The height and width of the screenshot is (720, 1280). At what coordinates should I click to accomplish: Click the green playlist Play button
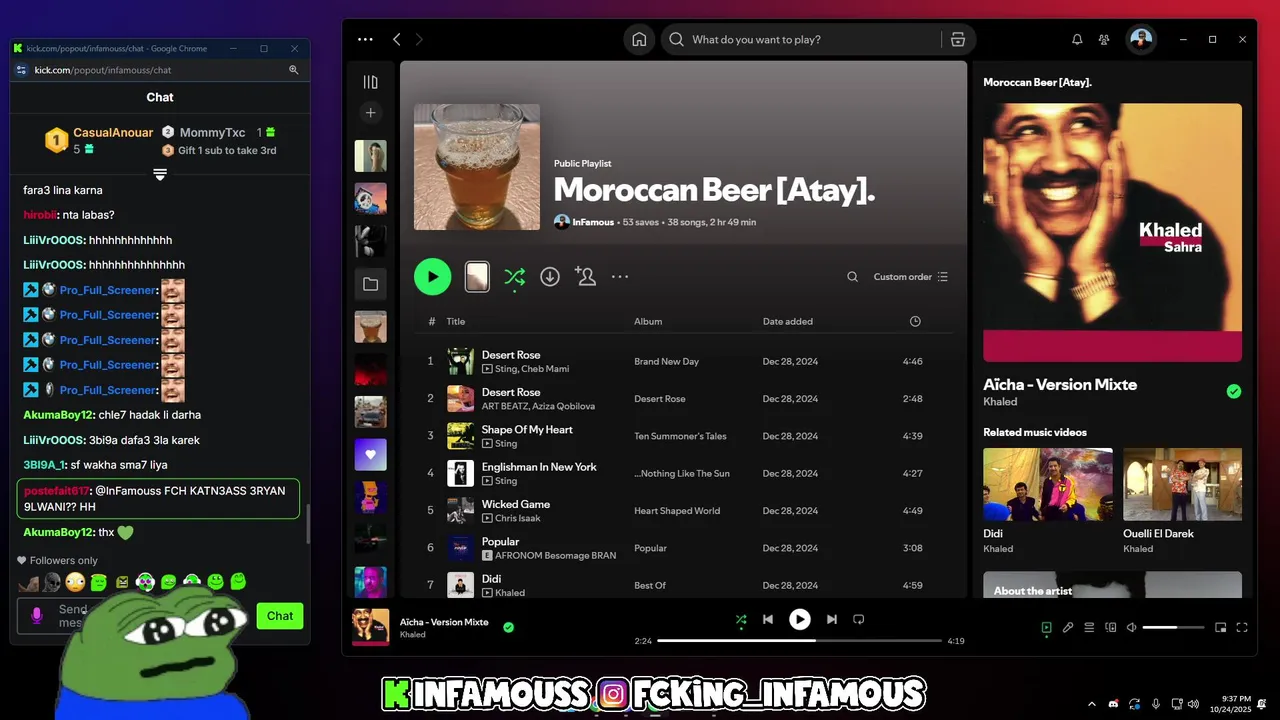coord(433,277)
